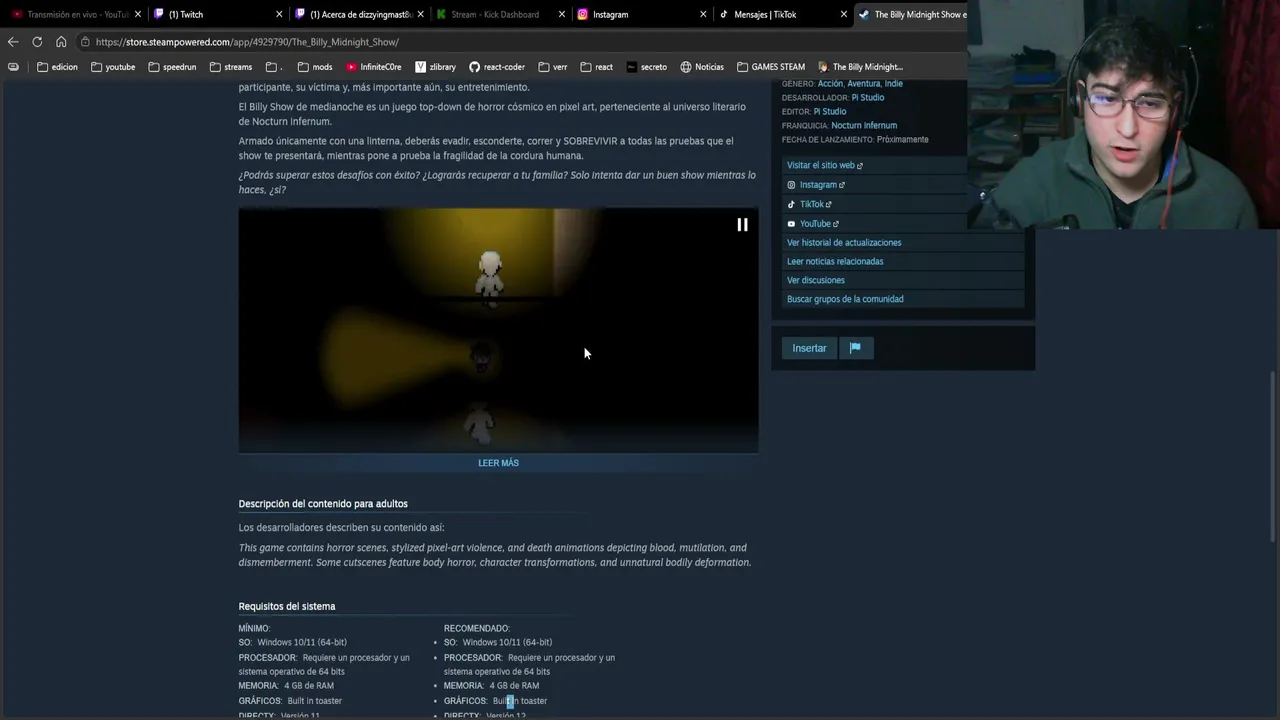
Task: Open the Nocturn Infernum franchise link
Action: coord(864,126)
